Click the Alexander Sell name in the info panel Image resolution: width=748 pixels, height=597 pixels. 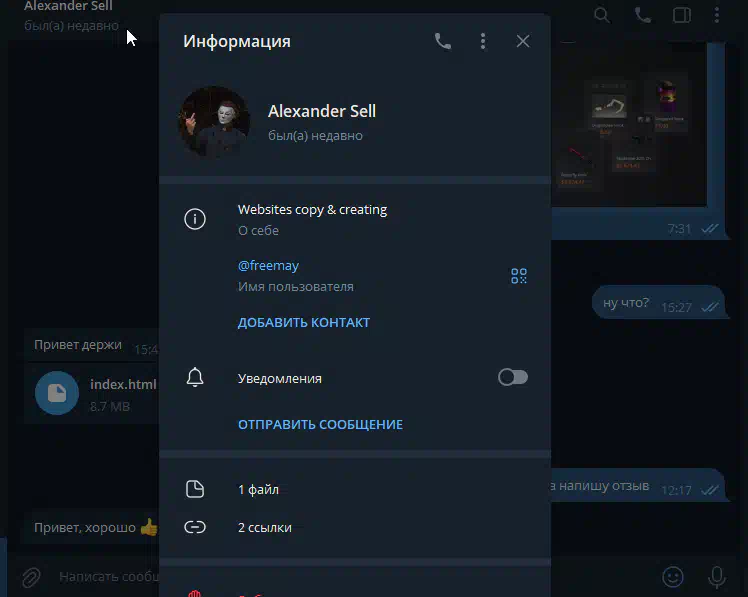coord(322,111)
